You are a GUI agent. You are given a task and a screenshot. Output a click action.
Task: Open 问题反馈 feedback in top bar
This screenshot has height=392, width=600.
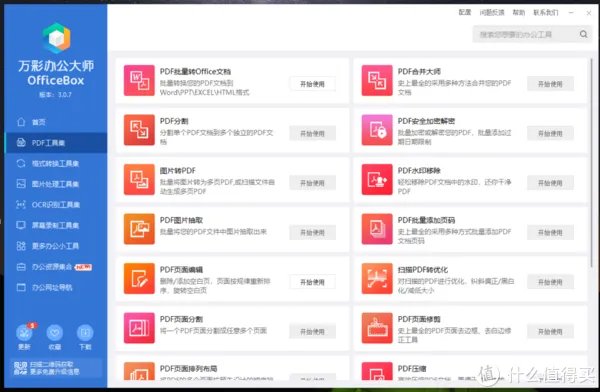492,13
